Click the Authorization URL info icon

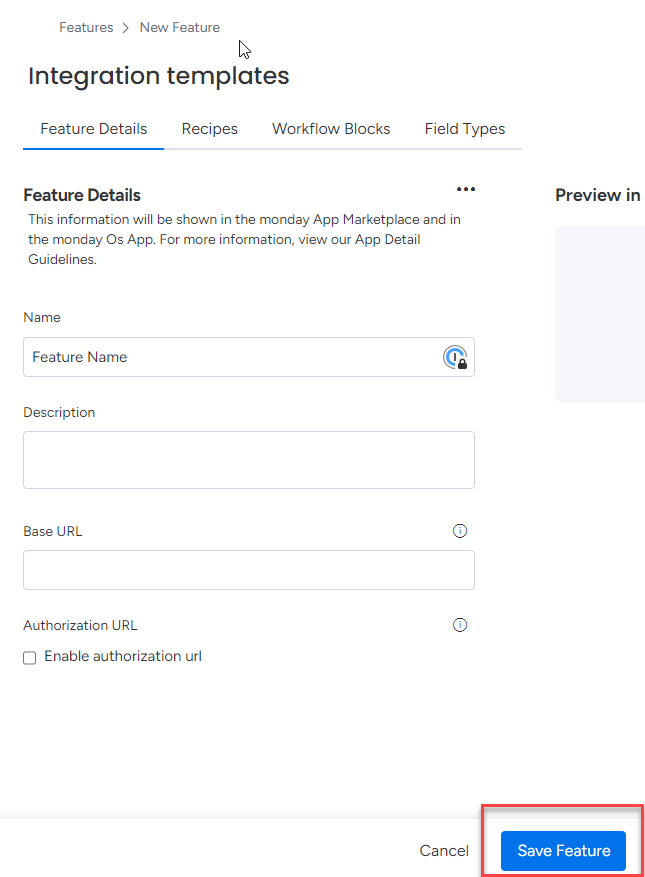click(460, 625)
